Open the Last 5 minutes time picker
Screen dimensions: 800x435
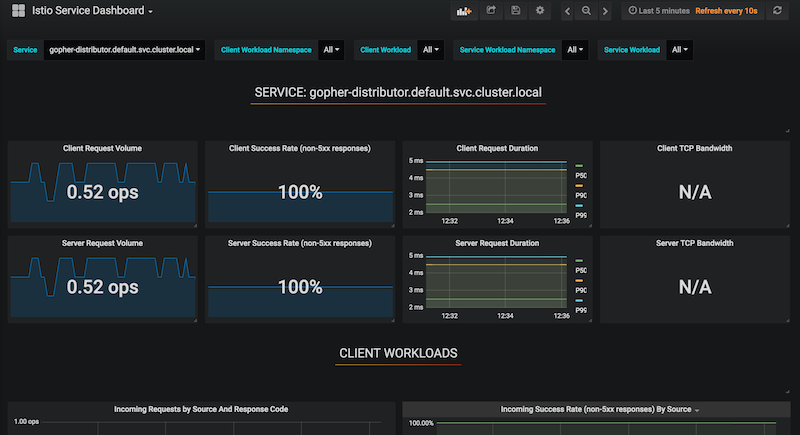point(659,11)
